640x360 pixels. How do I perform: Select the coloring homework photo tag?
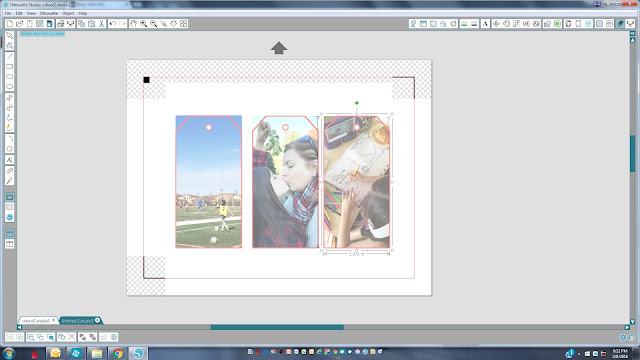(357, 182)
